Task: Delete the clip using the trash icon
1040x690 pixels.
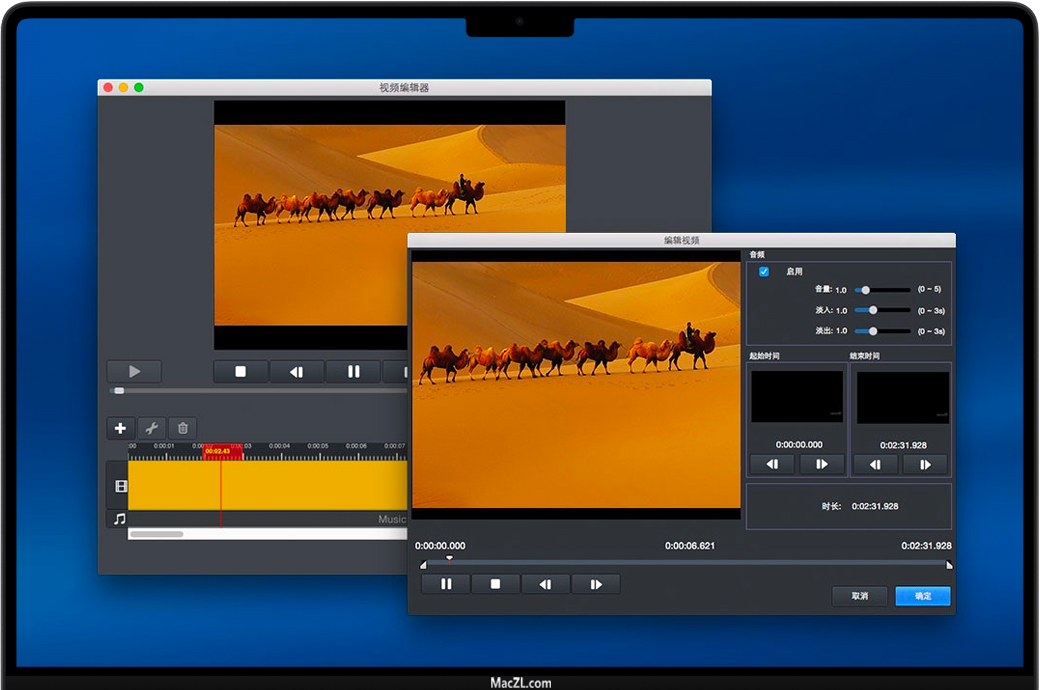Action: [182, 428]
